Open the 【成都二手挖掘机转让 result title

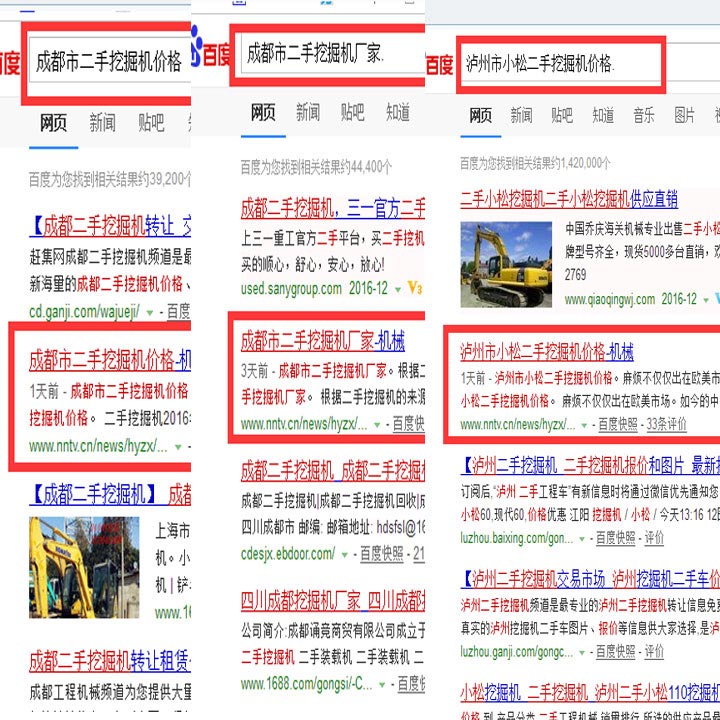(x=110, y=226)
